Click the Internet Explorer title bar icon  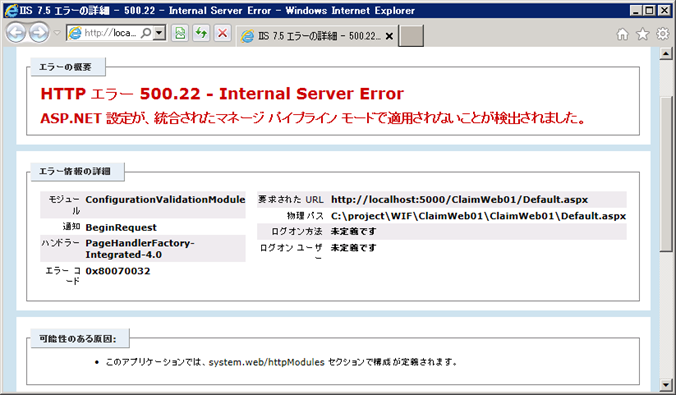(11, 10)
